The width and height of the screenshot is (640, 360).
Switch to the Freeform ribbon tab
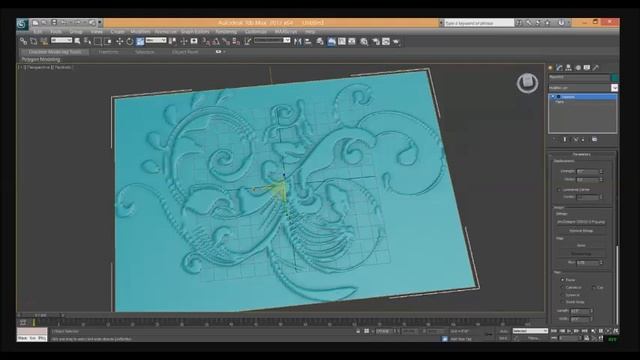tap(108, 52)
